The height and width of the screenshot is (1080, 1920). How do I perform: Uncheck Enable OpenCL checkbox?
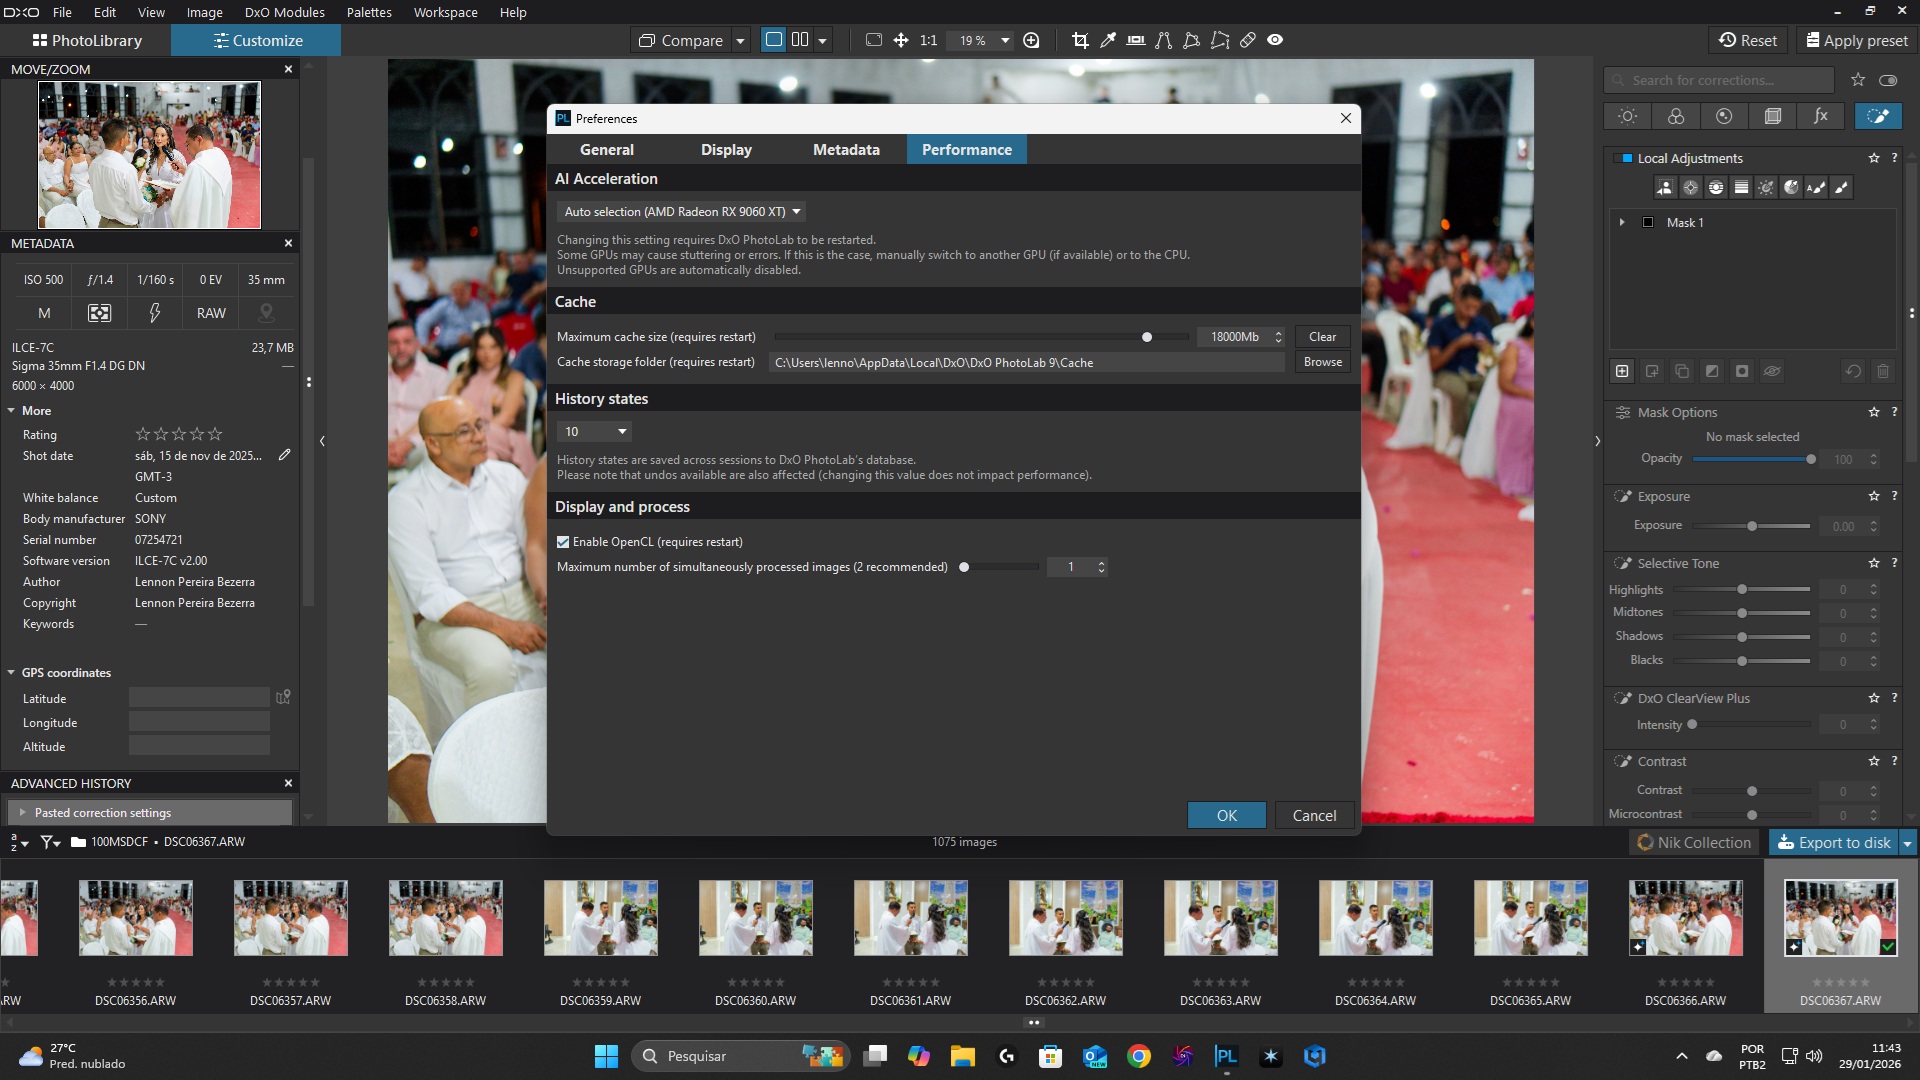click(563, 542)
